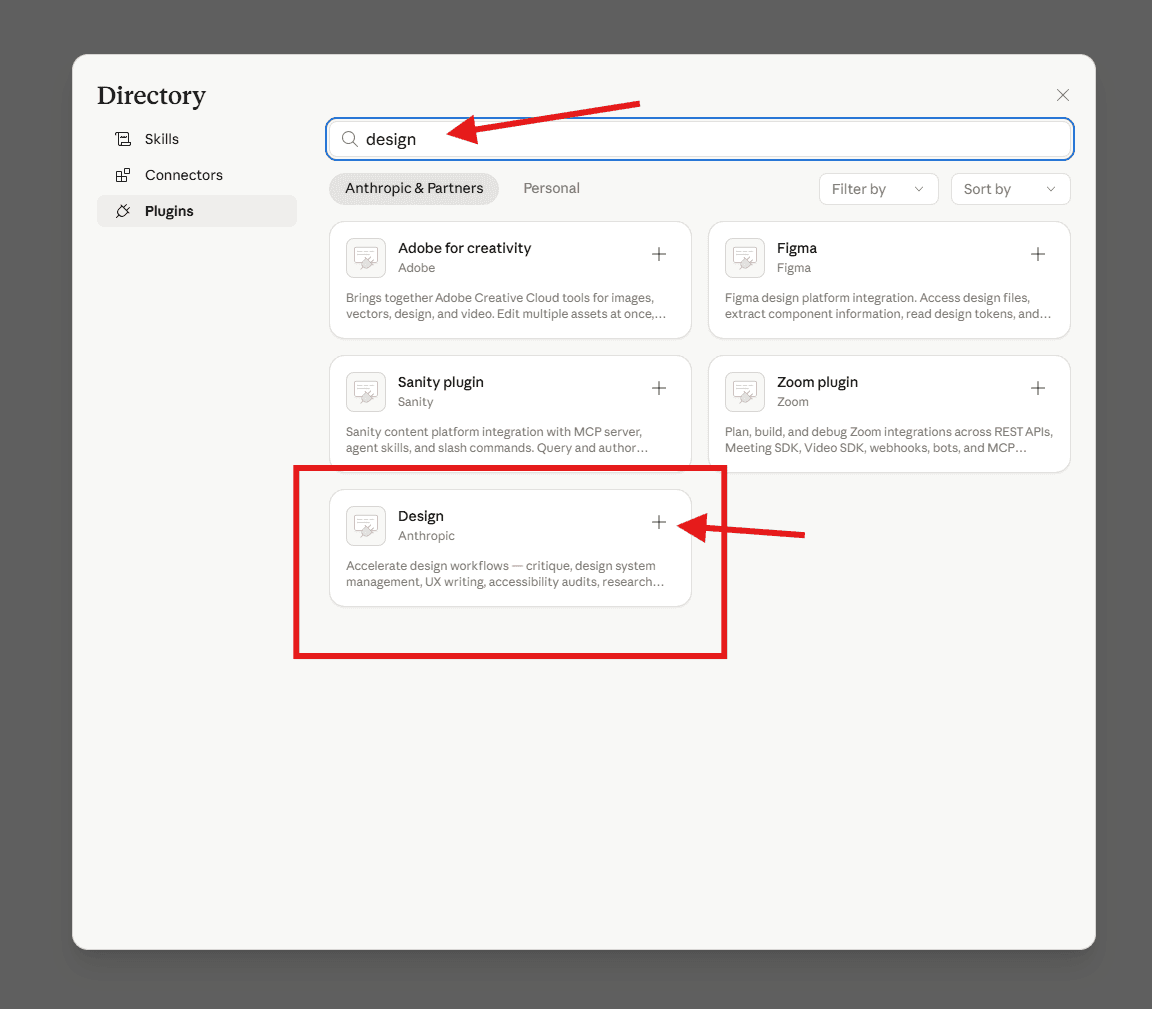This screenshot has height=1009, width=1152.
Task: Click the Anthropic publisher label
Action: [x=426, y=536]
